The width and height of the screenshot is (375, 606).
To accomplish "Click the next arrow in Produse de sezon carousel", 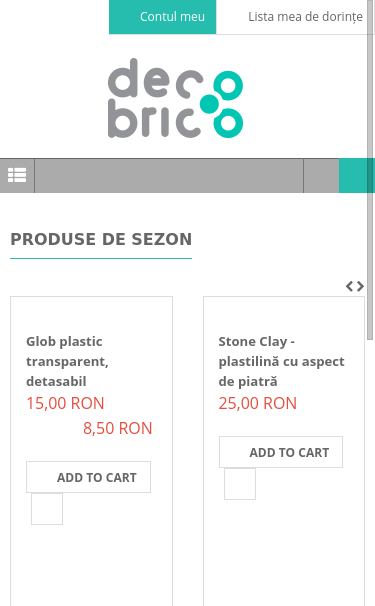I will [360, 286].
